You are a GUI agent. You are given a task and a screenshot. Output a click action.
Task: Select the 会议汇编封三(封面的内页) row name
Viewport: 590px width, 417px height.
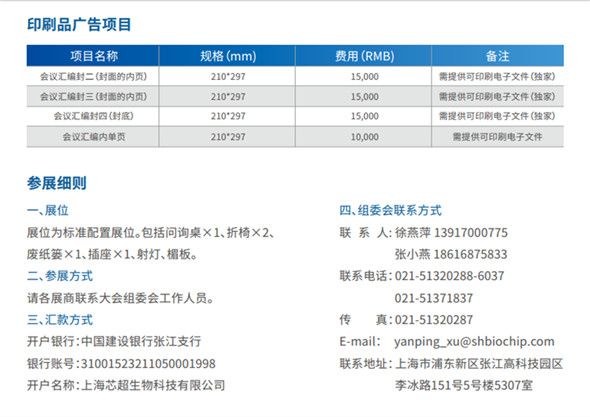pyautogui.click(x=93, y=96)
